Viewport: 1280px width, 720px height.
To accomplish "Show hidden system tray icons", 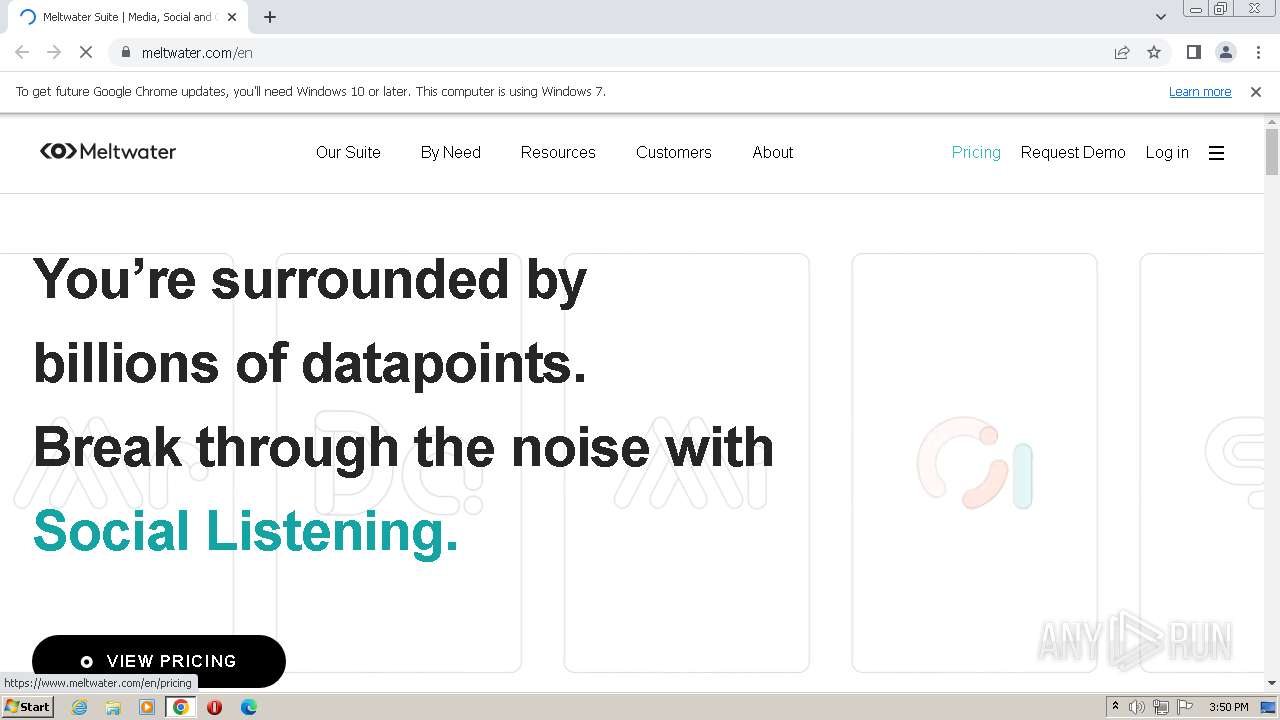I will coord(1115,707).
